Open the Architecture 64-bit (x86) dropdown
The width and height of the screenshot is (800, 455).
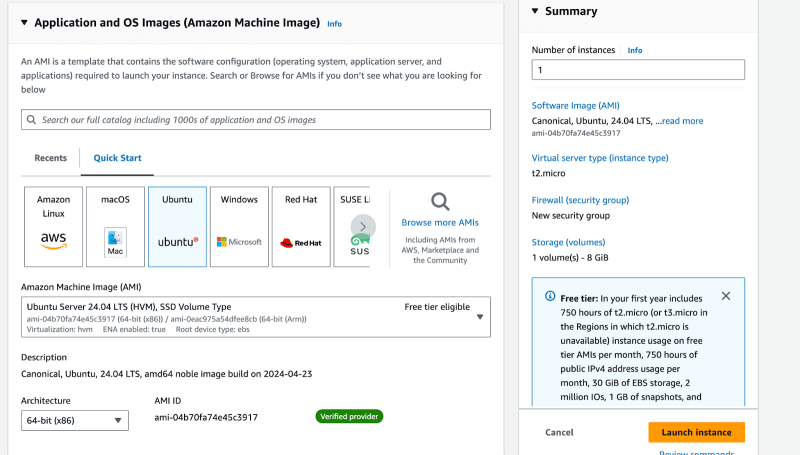(x=74, y=420)
